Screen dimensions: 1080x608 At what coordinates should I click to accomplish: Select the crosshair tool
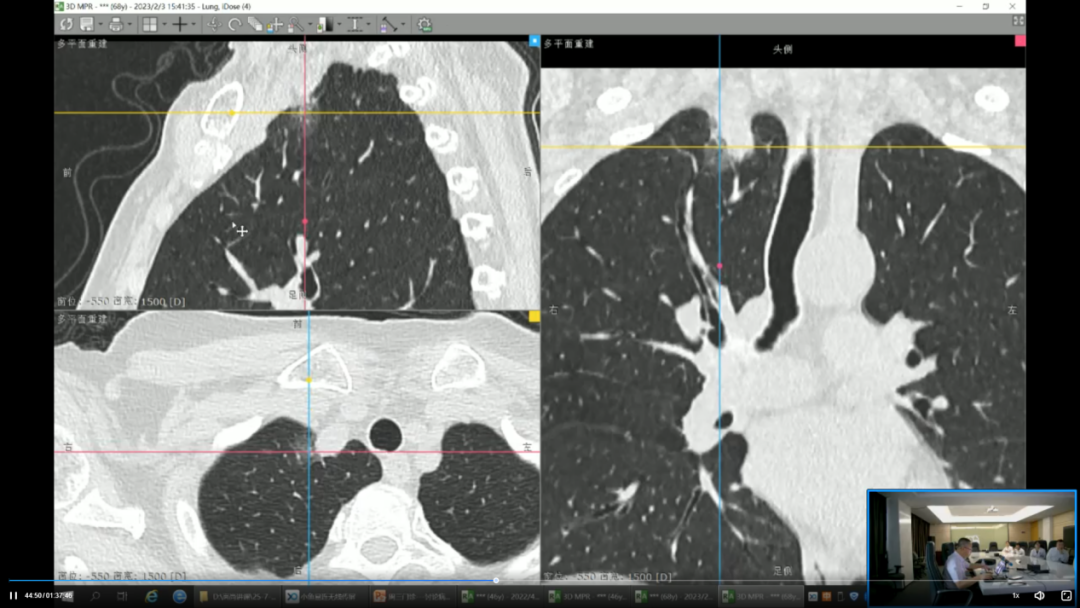(179, 24)
